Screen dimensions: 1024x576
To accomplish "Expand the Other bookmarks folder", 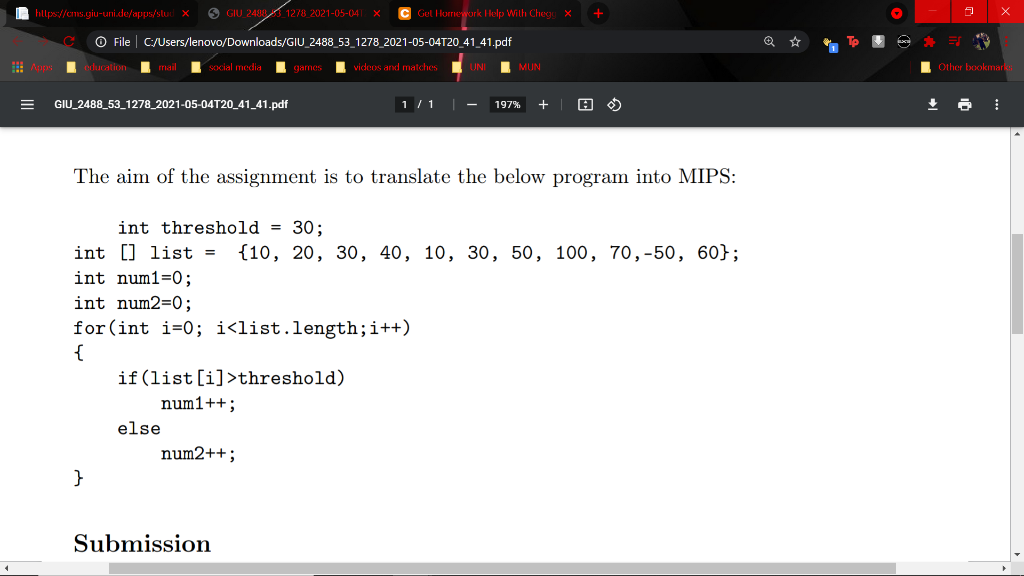I will point(966,67).
